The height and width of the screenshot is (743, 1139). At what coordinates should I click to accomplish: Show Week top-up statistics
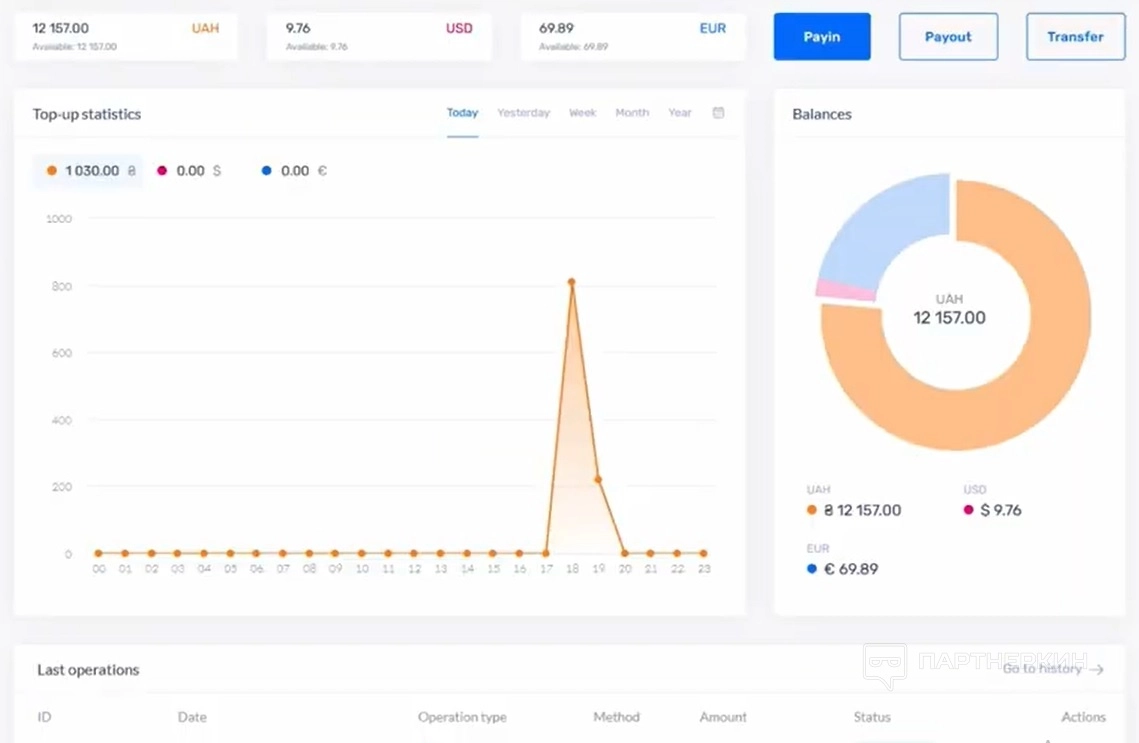click(x=583, y=113)
